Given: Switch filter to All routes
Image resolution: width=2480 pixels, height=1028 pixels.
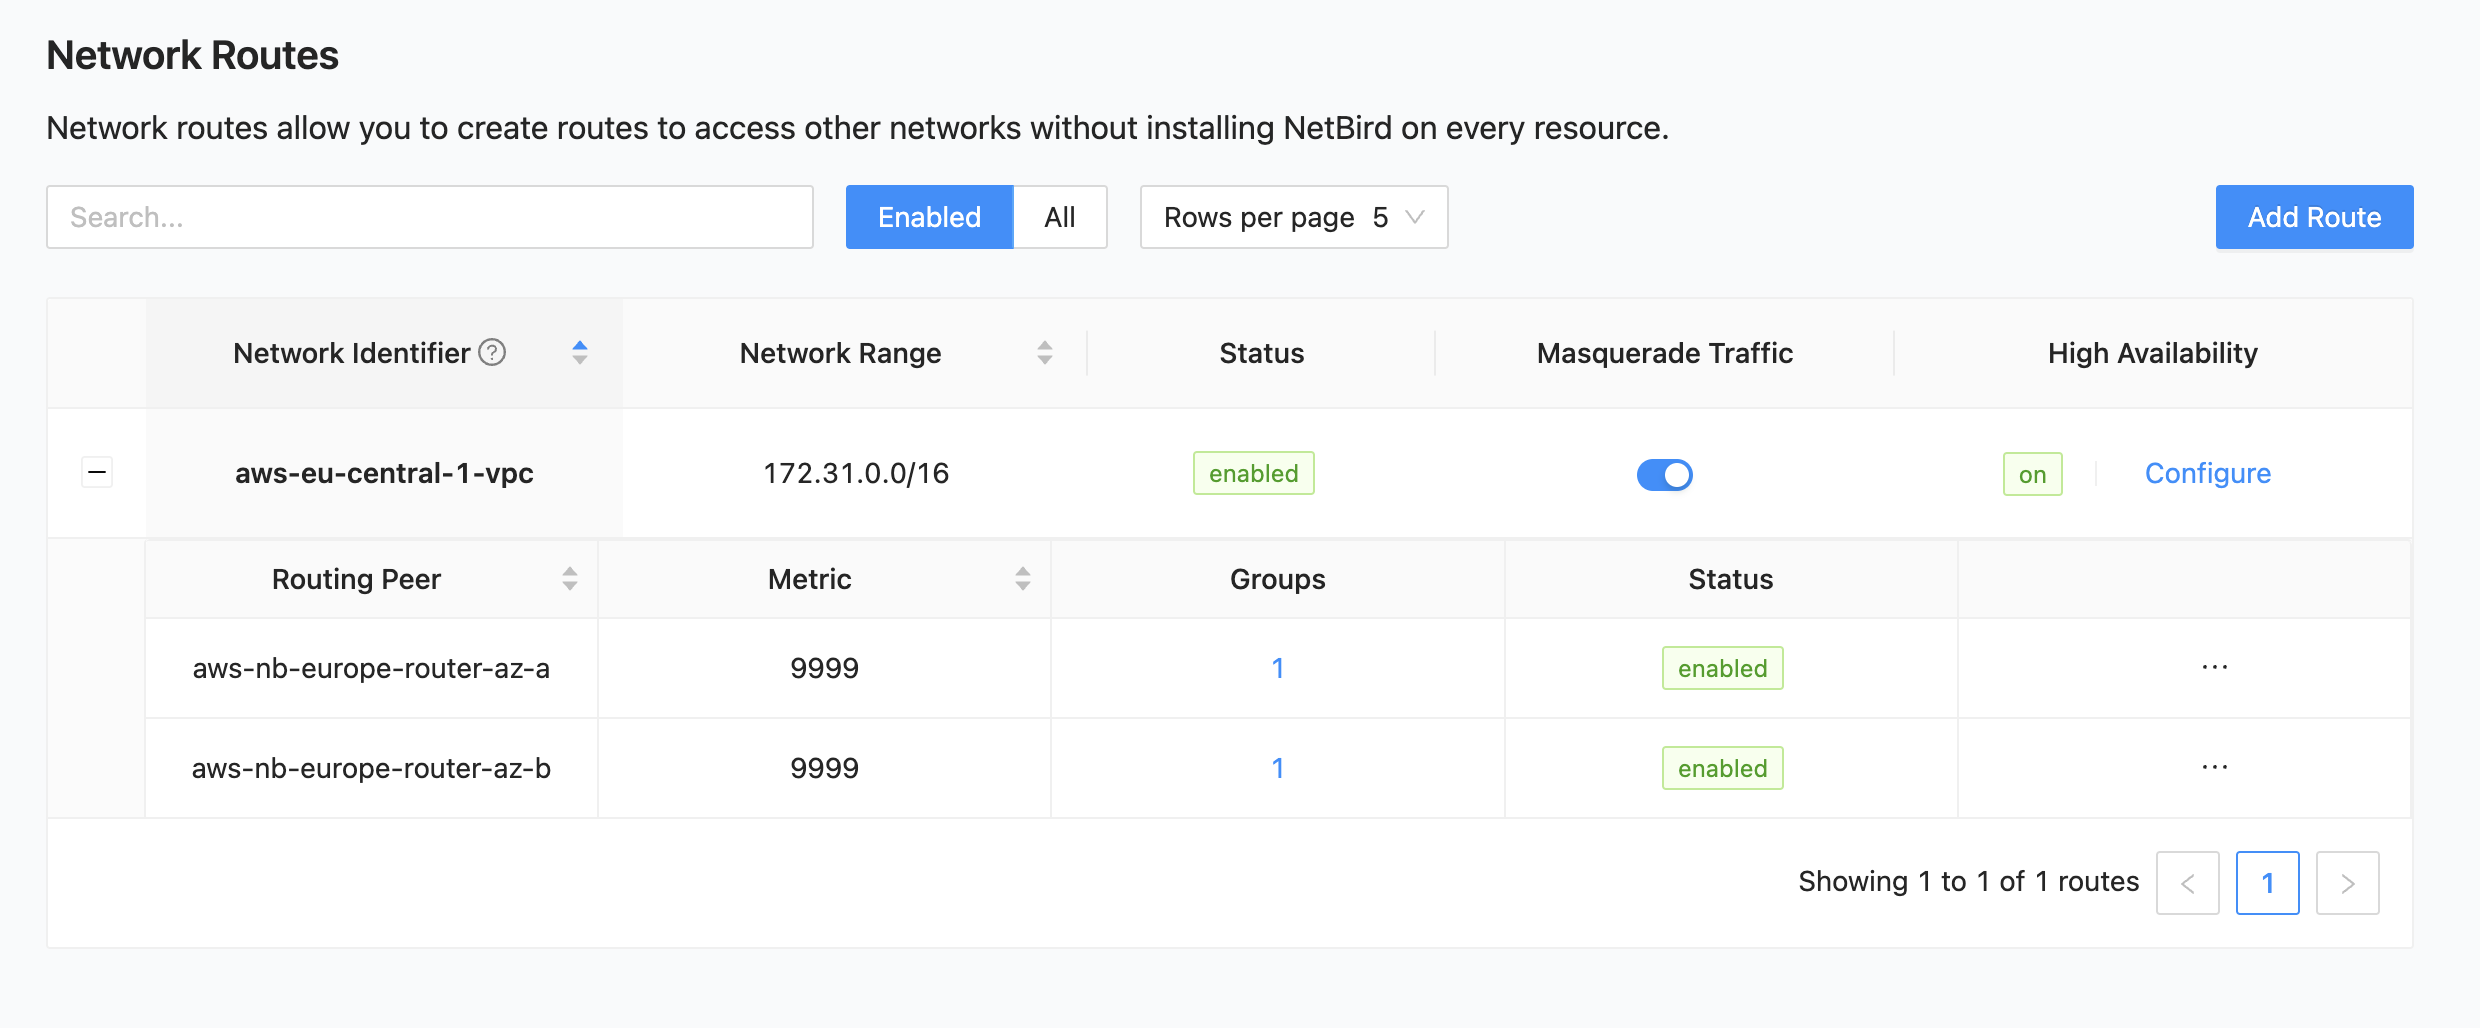Looking at the screenshot, I should click(1059, 217).
